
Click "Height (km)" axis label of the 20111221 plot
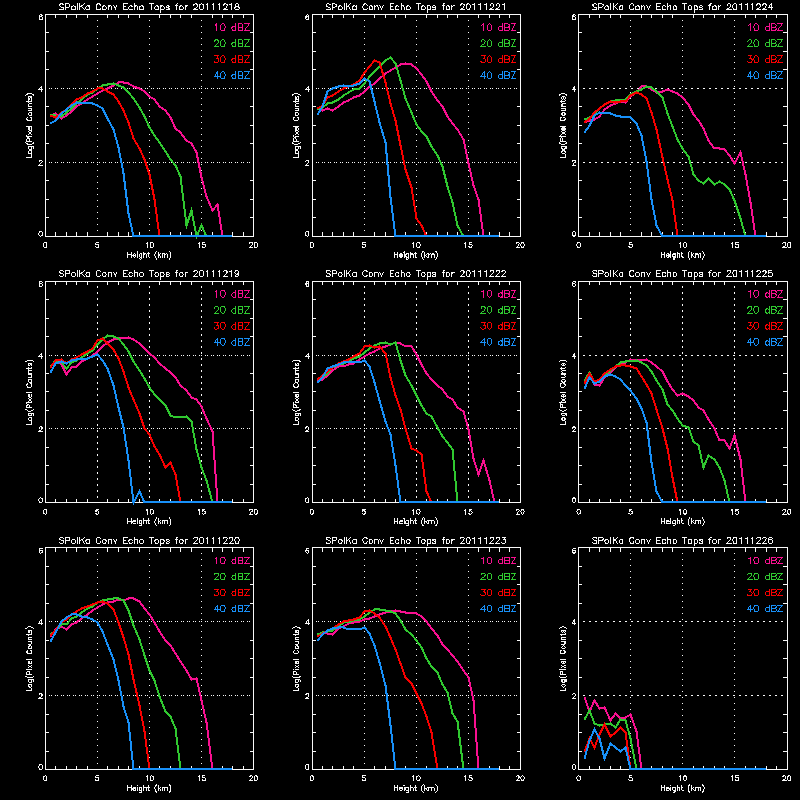pos(416,255)
